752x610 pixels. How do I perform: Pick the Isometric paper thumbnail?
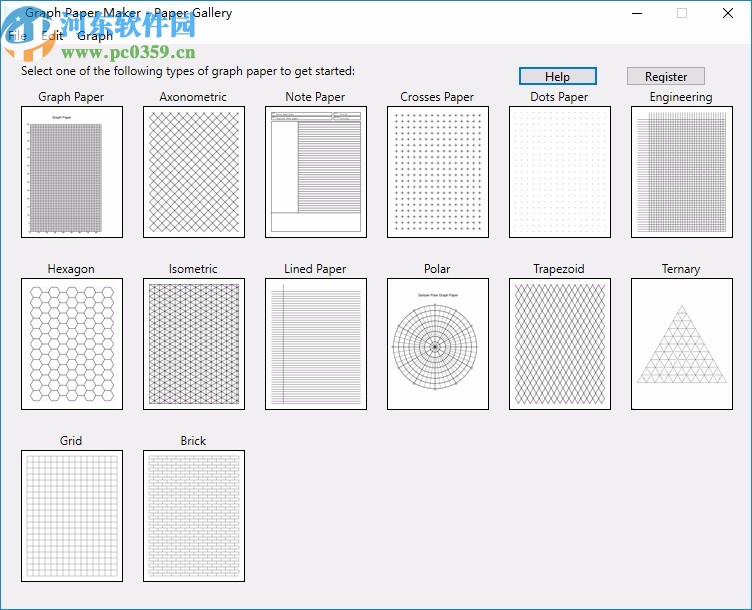(194, 344)
